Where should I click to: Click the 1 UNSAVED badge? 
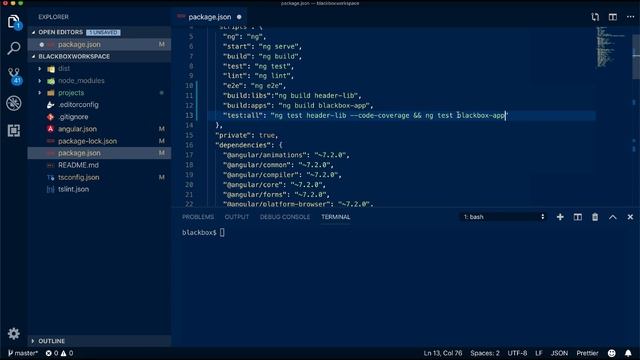103,32
